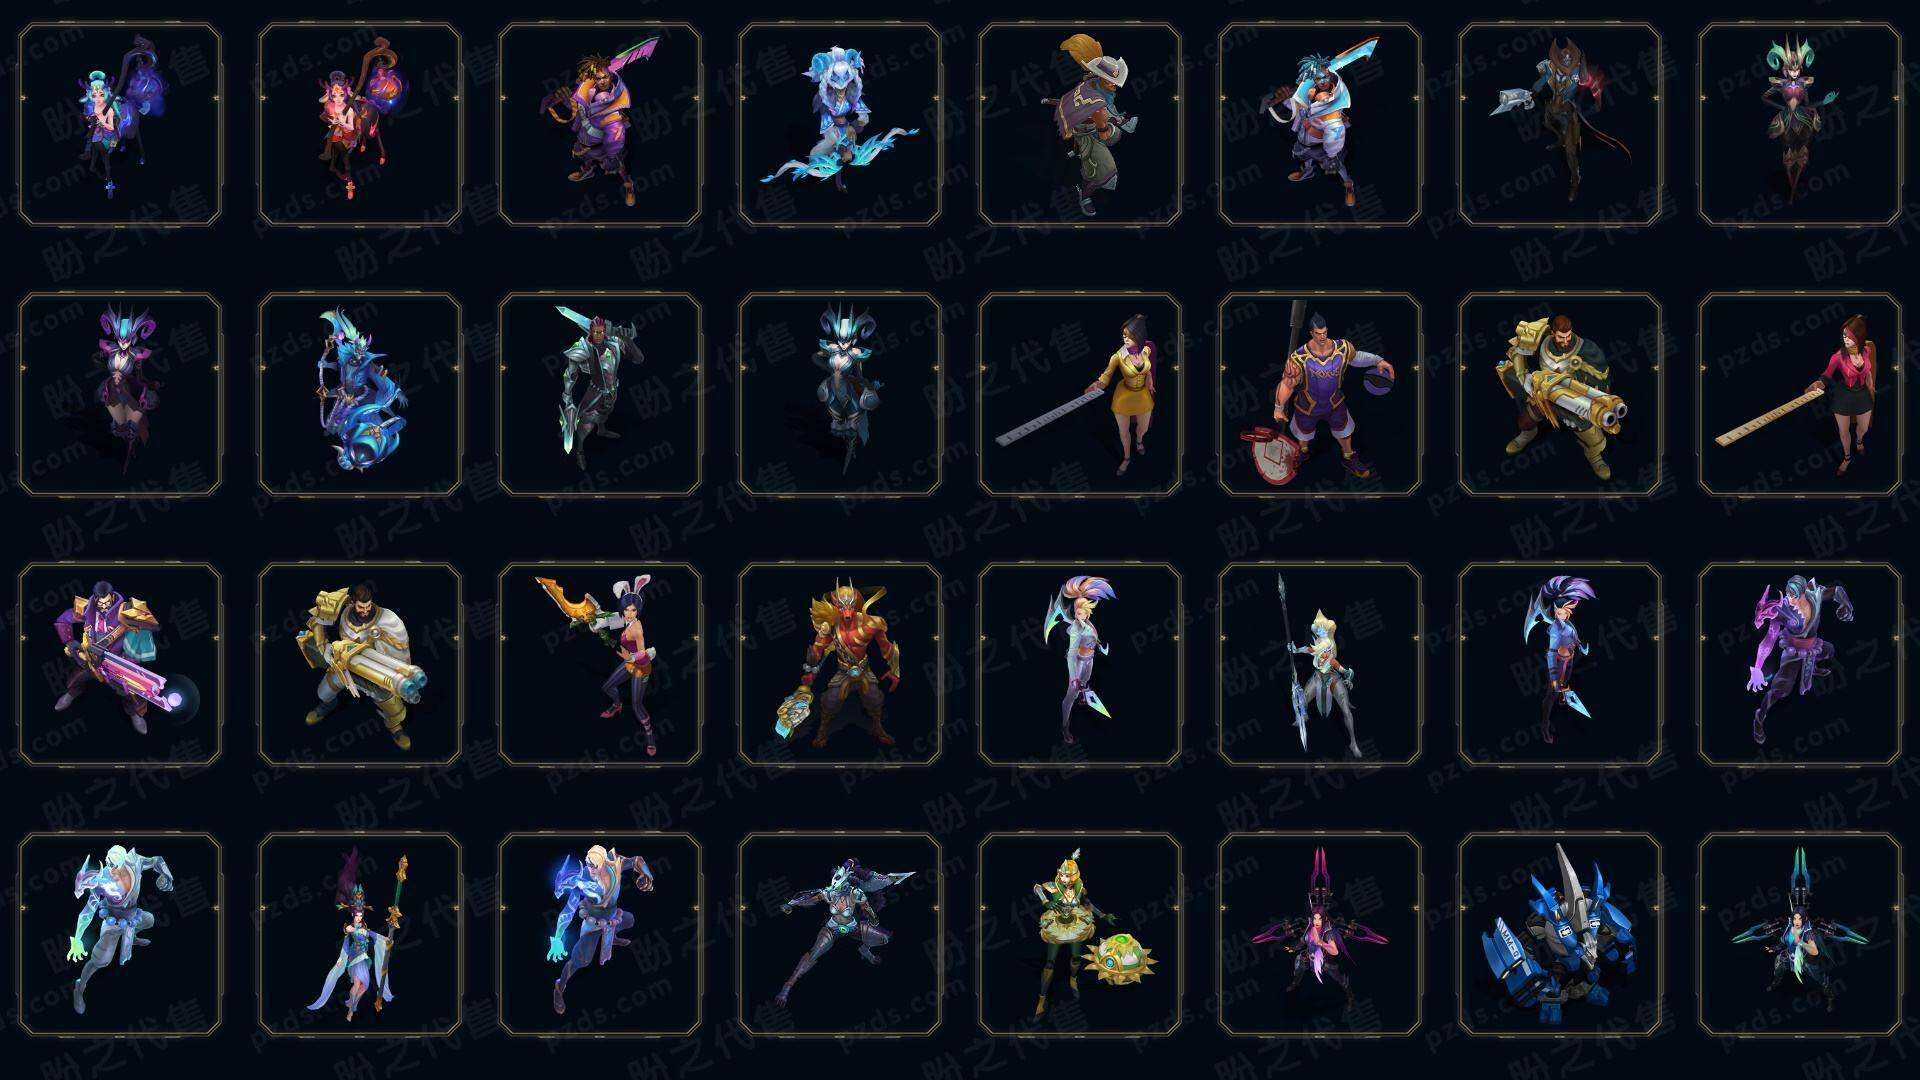The width and height of the screenshot is (1920, 1080).
Task: Pick the purple-suited skin with giant cannon
Action: (120, 664)
